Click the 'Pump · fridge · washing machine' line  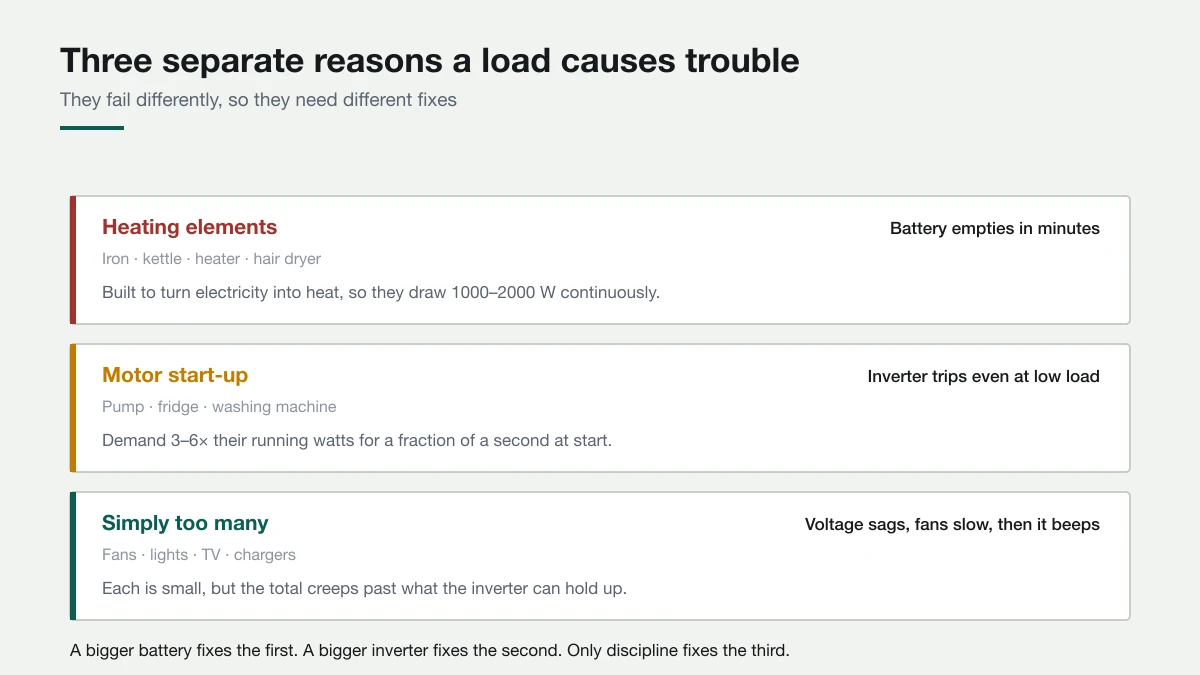pyautogui.click(x=219, y=407)
